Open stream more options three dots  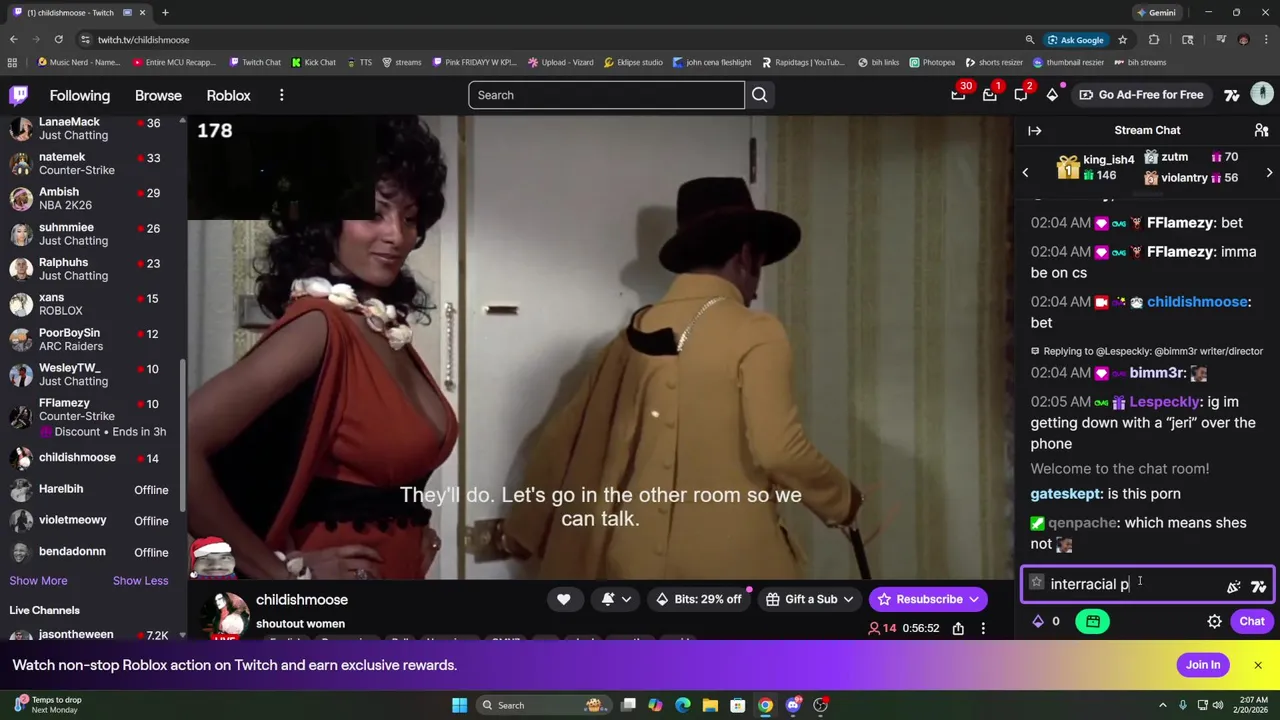983,628
